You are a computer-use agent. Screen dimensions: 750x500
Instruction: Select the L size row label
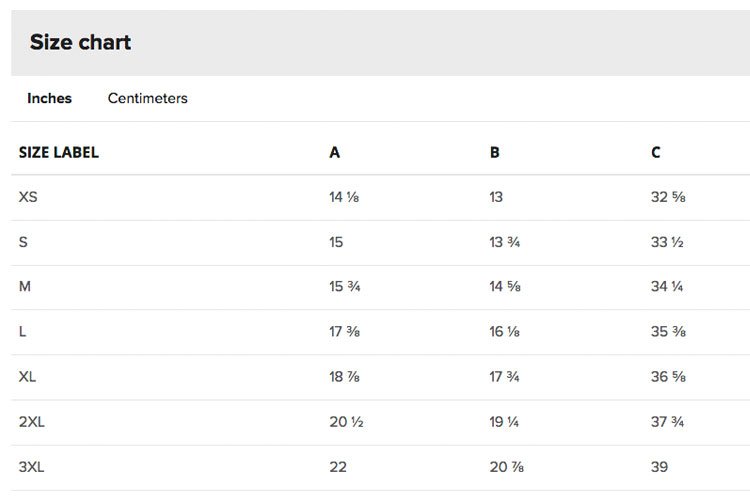(22, 331)
